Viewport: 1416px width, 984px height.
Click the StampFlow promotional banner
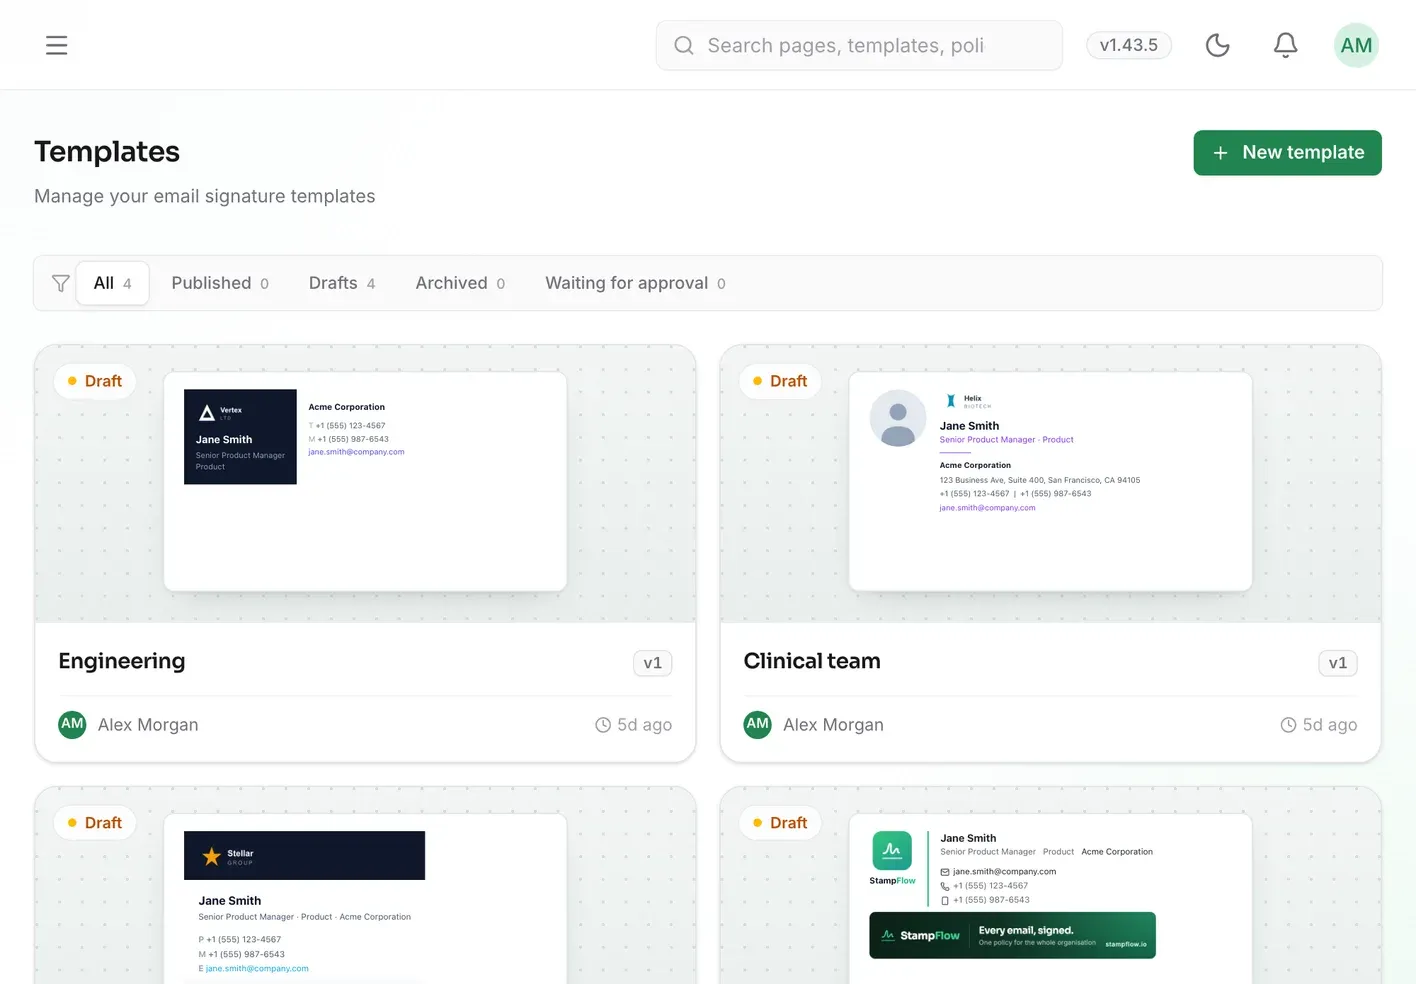tap(1012, 935)
